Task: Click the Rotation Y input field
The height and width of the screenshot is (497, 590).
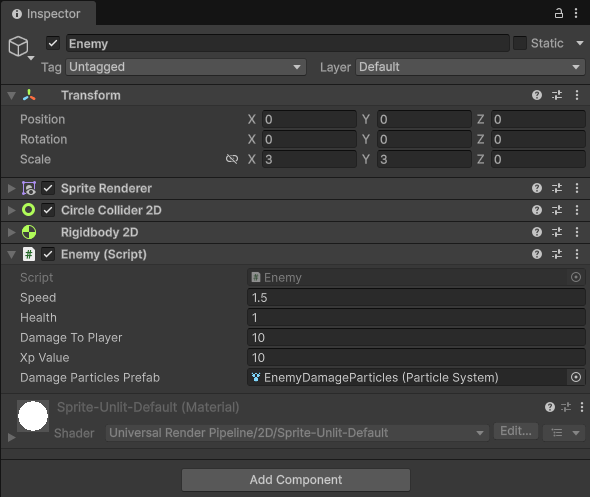Action: (x=424, y=139)
